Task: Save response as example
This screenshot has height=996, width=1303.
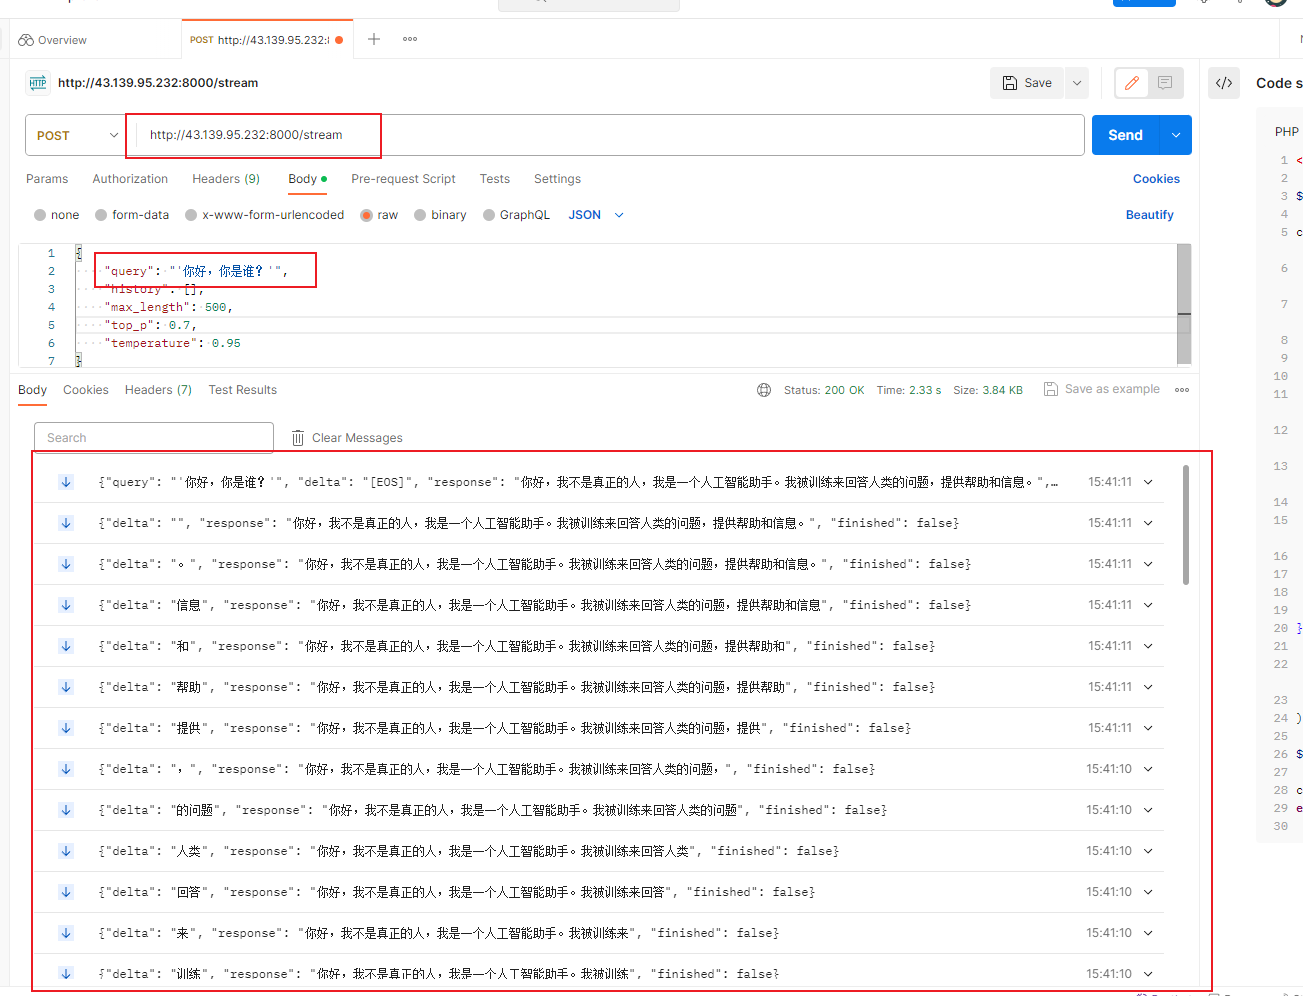Action: [x=1102, y=389]
